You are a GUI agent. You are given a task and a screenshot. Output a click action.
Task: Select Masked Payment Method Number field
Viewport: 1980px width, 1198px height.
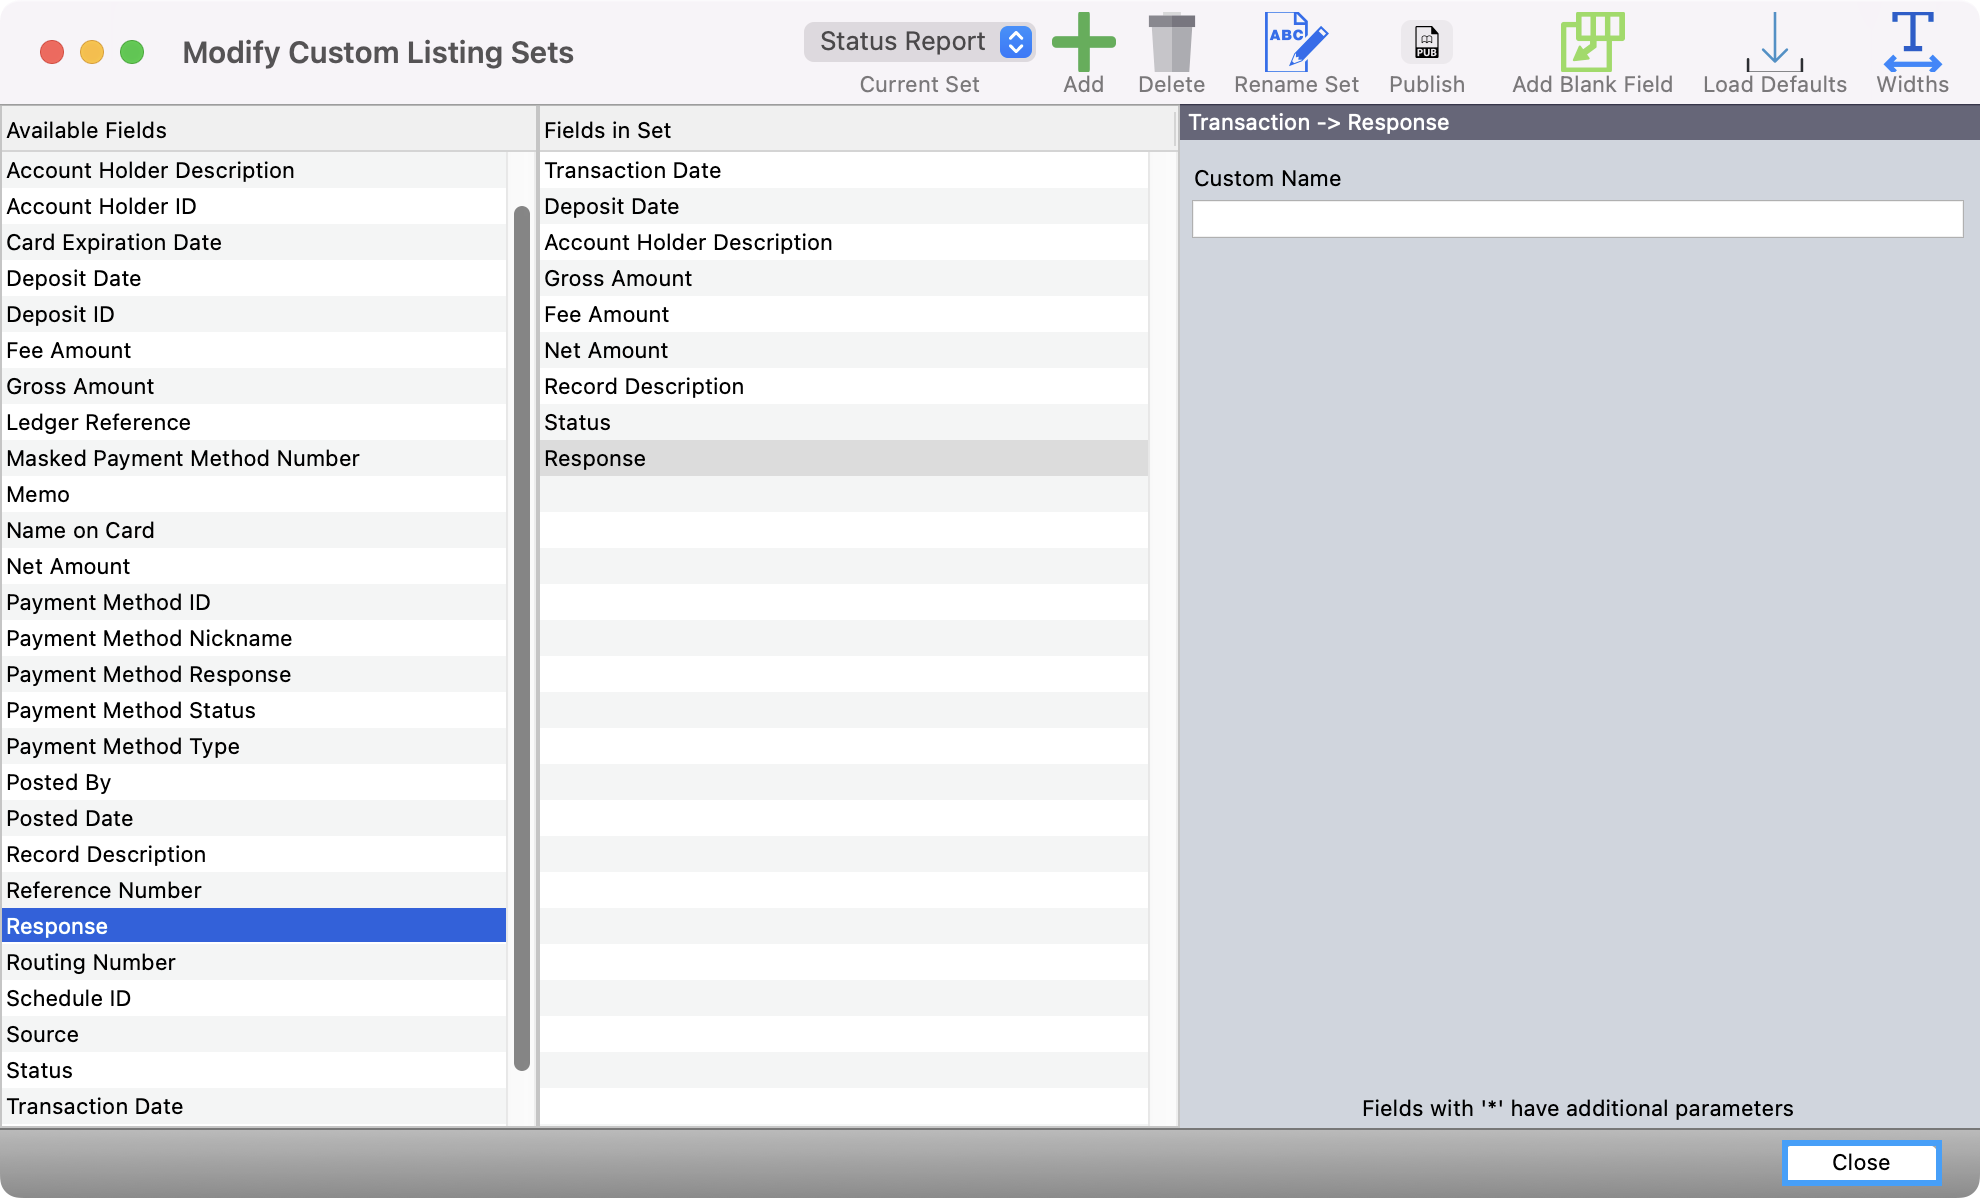coord(183,458)
